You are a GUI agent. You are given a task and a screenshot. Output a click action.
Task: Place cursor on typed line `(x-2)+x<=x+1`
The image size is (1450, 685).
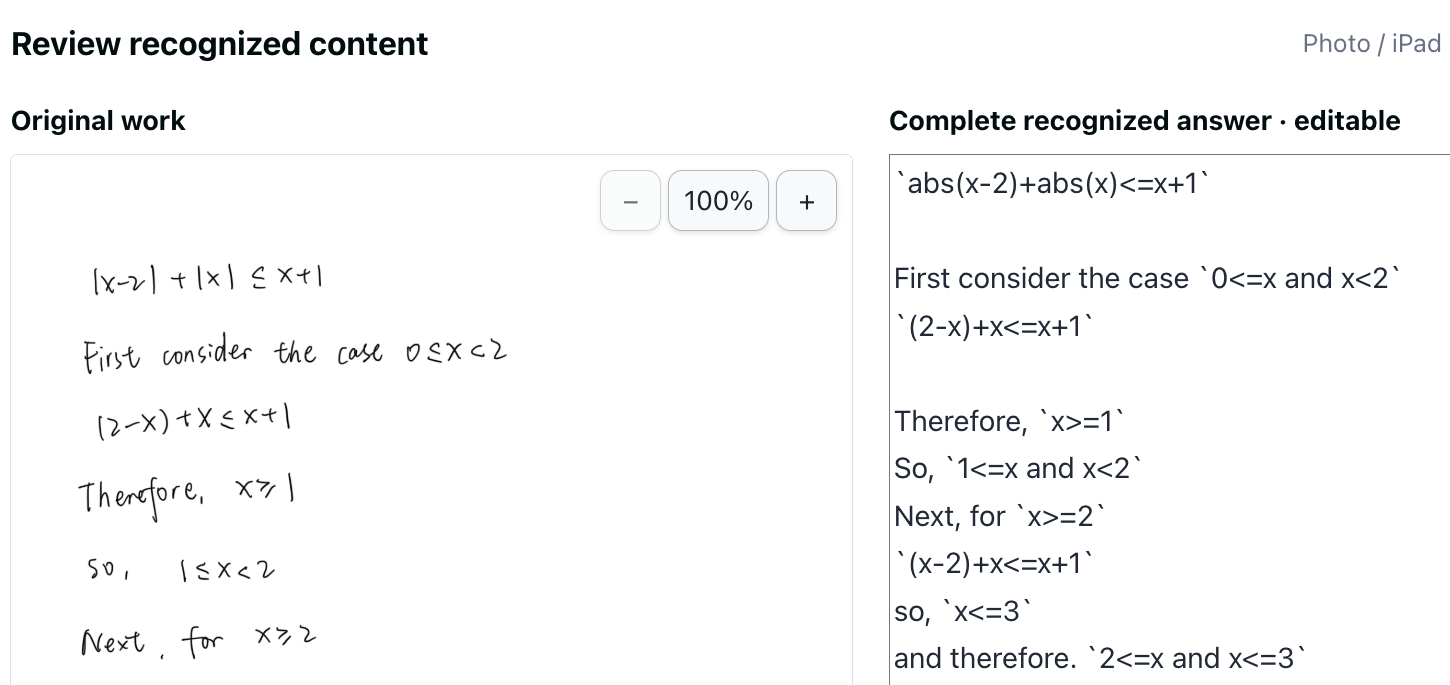(995, 563)
